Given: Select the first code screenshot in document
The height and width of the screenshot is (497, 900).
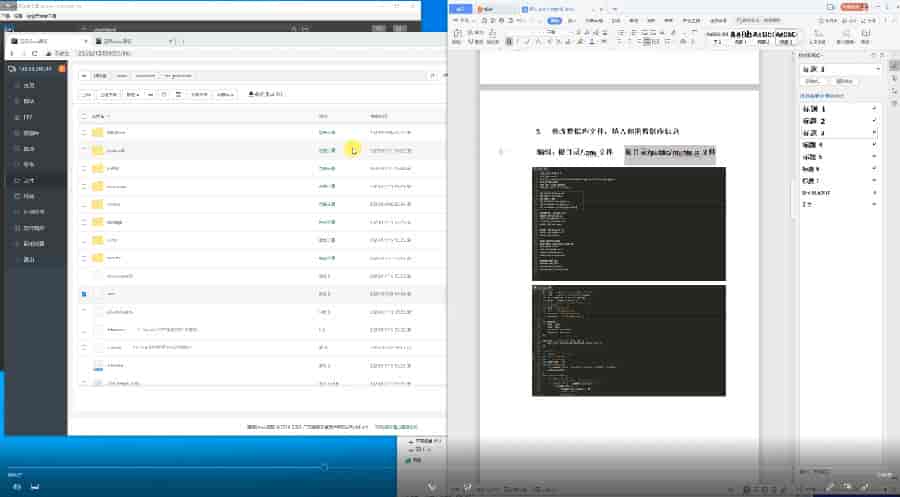Looking at the screenshot, I should (x=628, y=222).
